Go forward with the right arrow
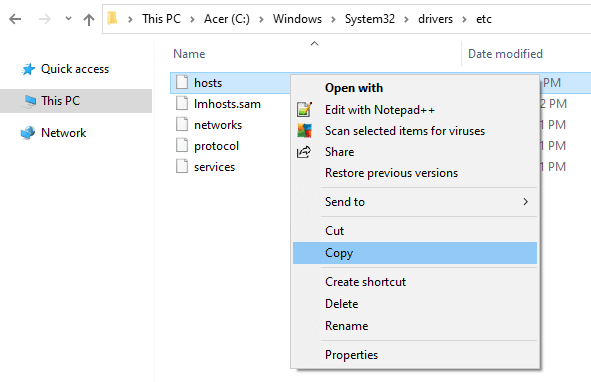This screenshot has width=591, height=382. click(x=45, y=19)
